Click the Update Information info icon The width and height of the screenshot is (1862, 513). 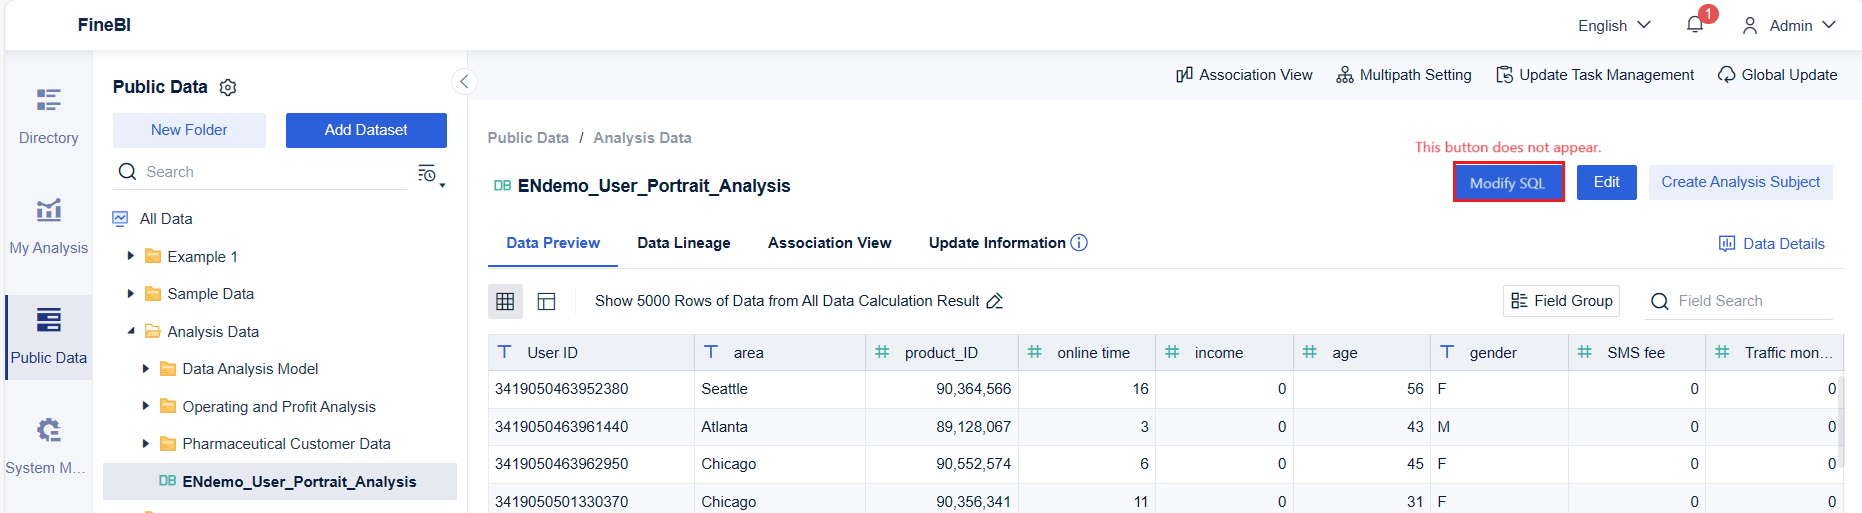point(1079,243)
